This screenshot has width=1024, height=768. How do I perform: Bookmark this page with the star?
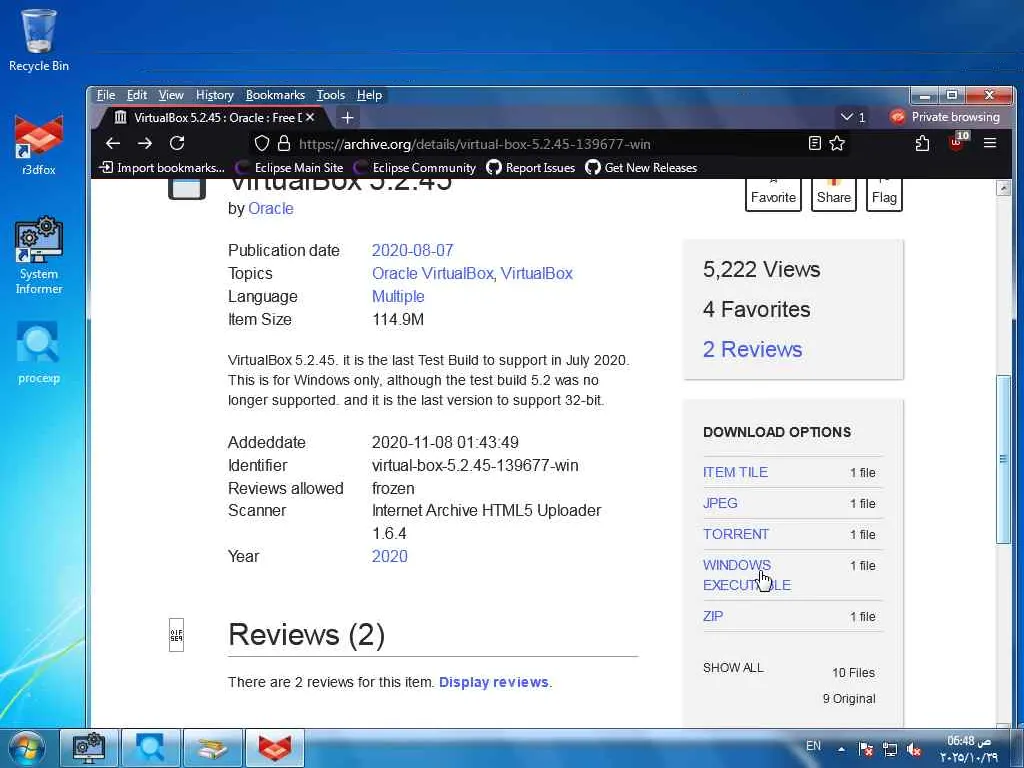(x=837, y=143)
